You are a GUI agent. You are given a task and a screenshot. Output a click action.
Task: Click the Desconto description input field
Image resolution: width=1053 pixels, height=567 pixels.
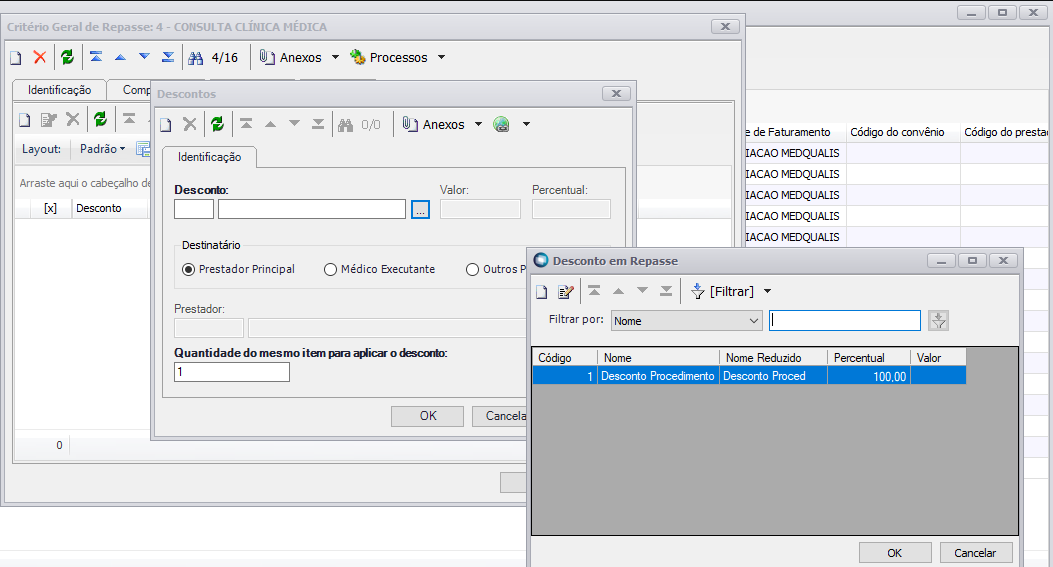312,210
